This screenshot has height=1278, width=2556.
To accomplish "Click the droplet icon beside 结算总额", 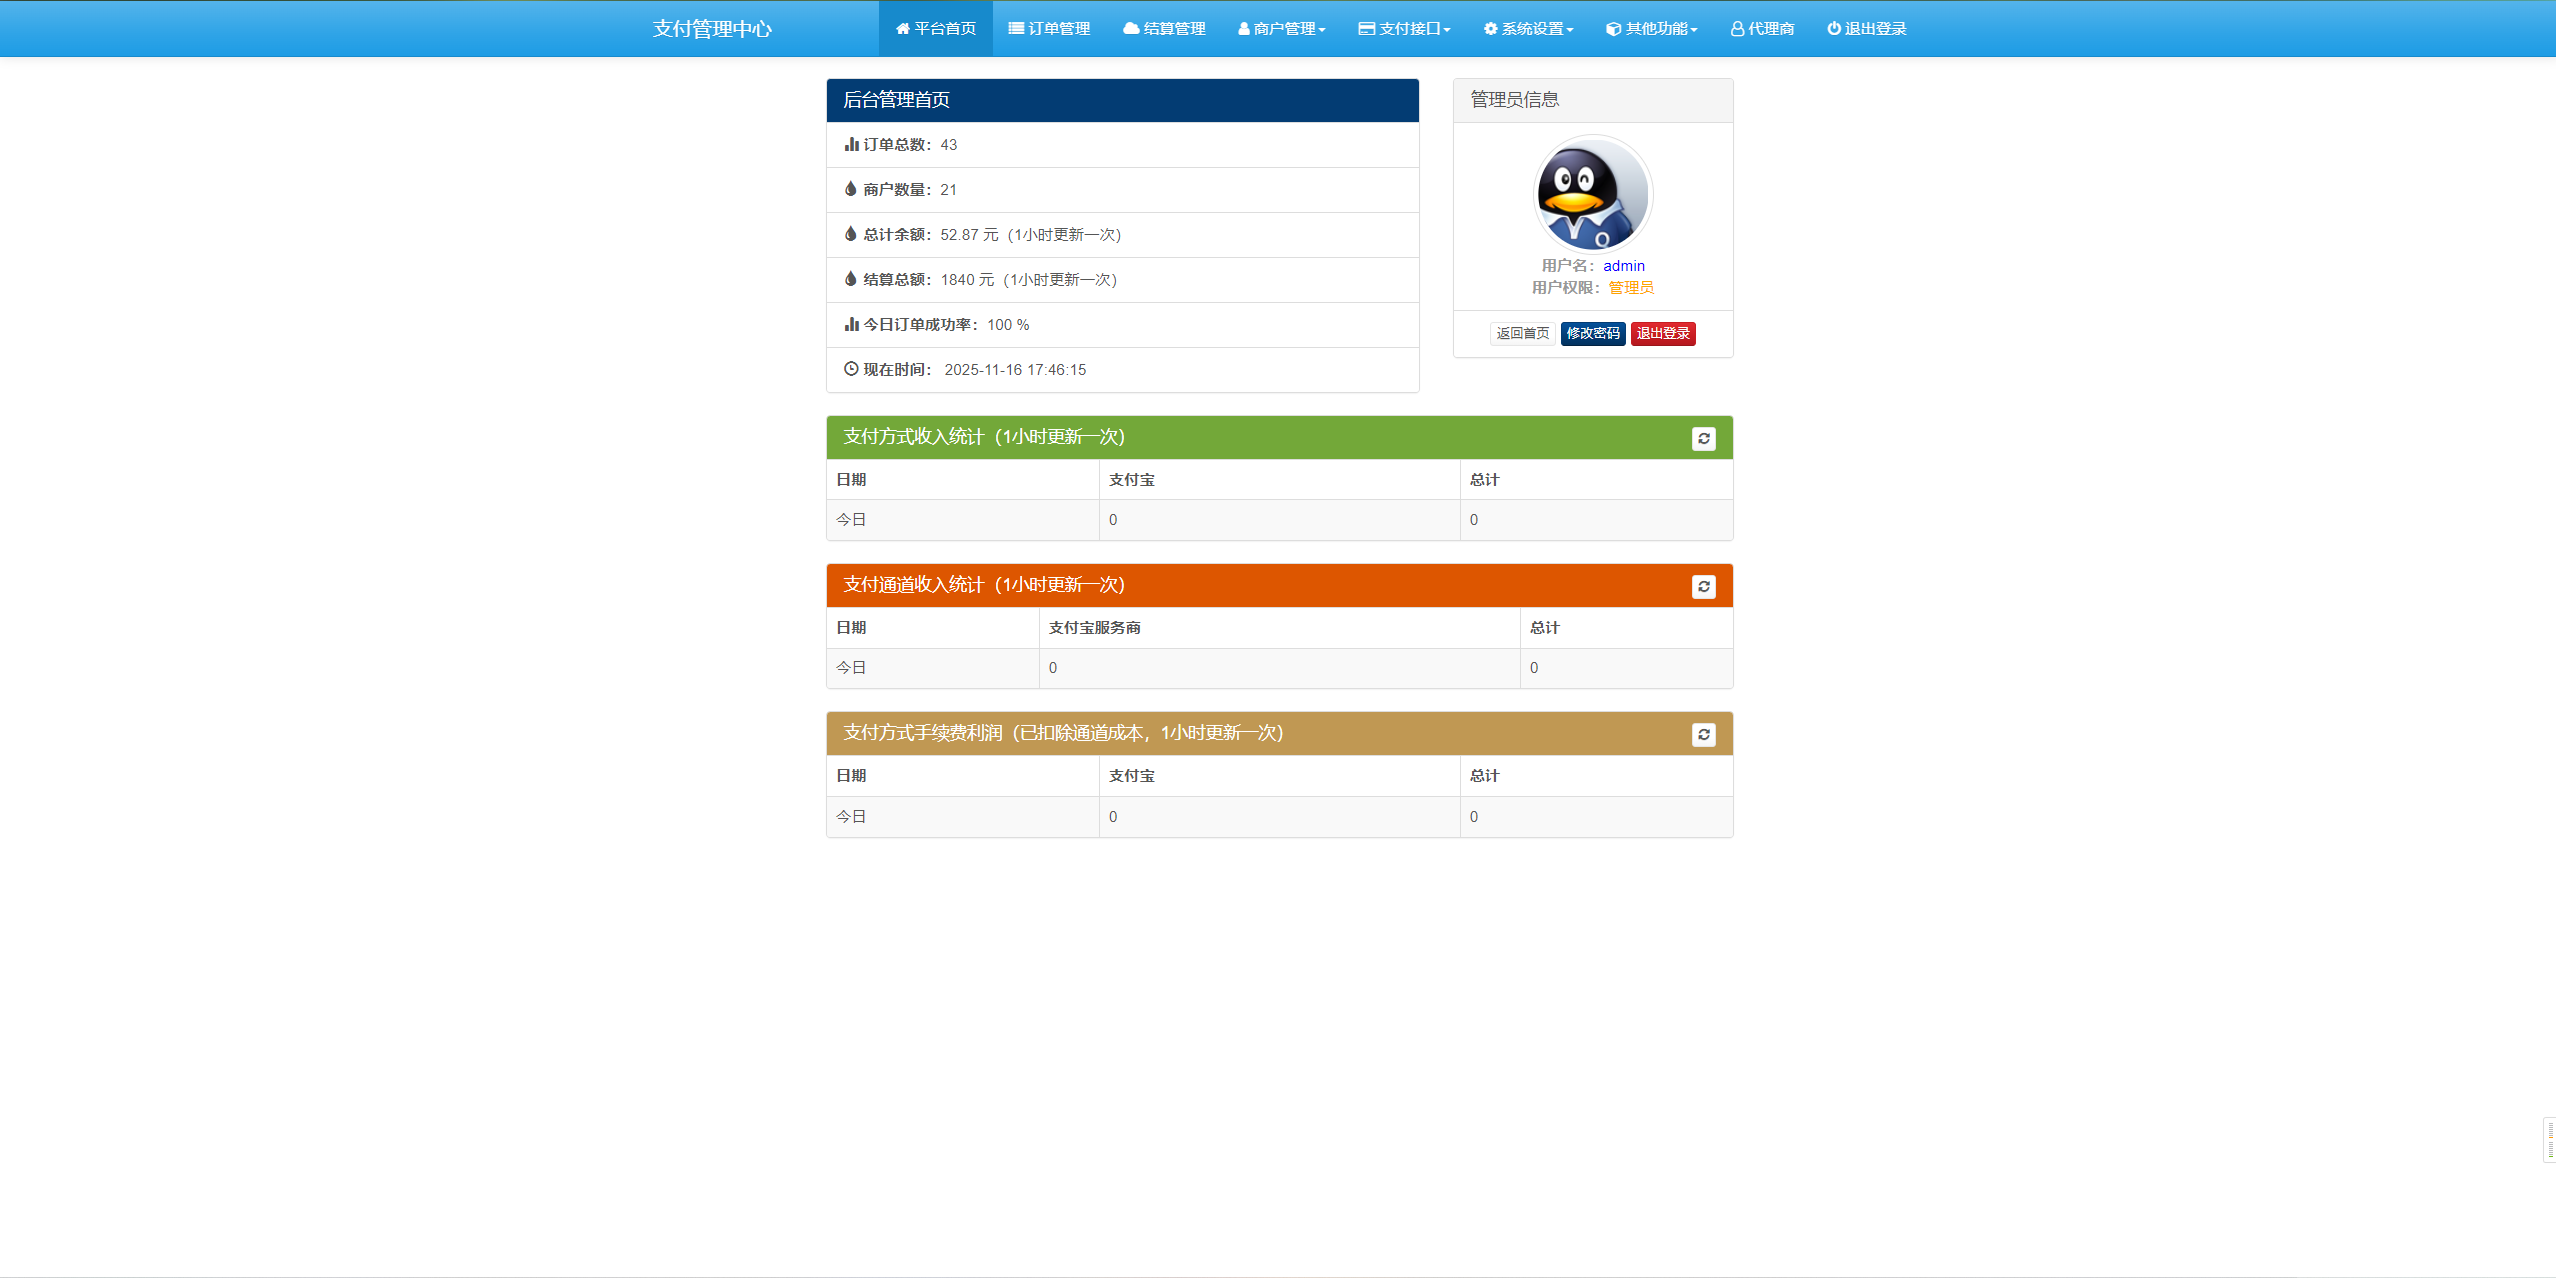I will 851,279.
